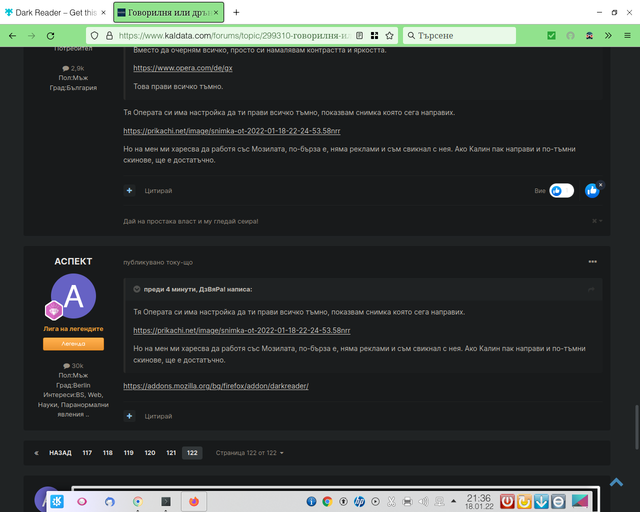The height and width of the screenshot is (512, 640).
Task: Show hidden system tray icons arrow
Action: click(x=453, y=501)
